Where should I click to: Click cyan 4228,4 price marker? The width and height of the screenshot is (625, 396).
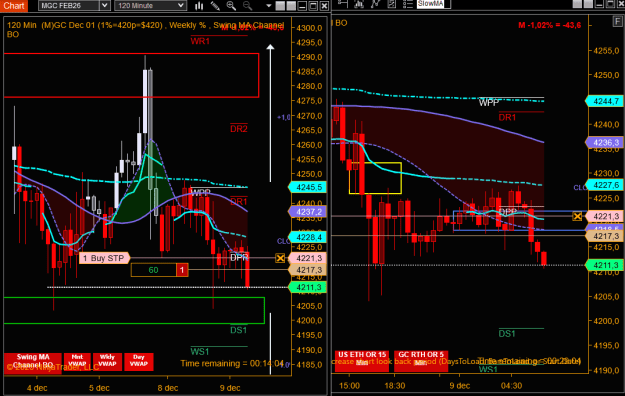tap(307, 237)
